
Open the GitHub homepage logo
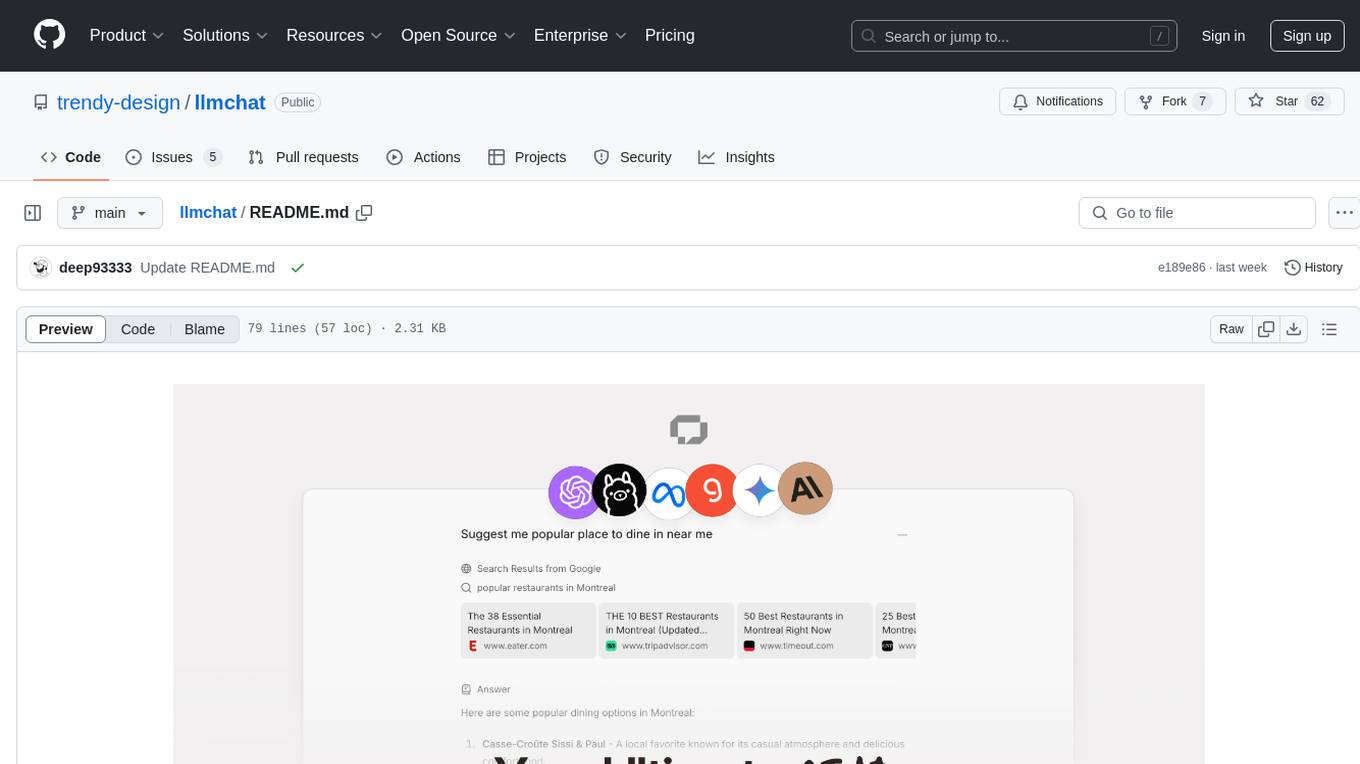[49, 35]
